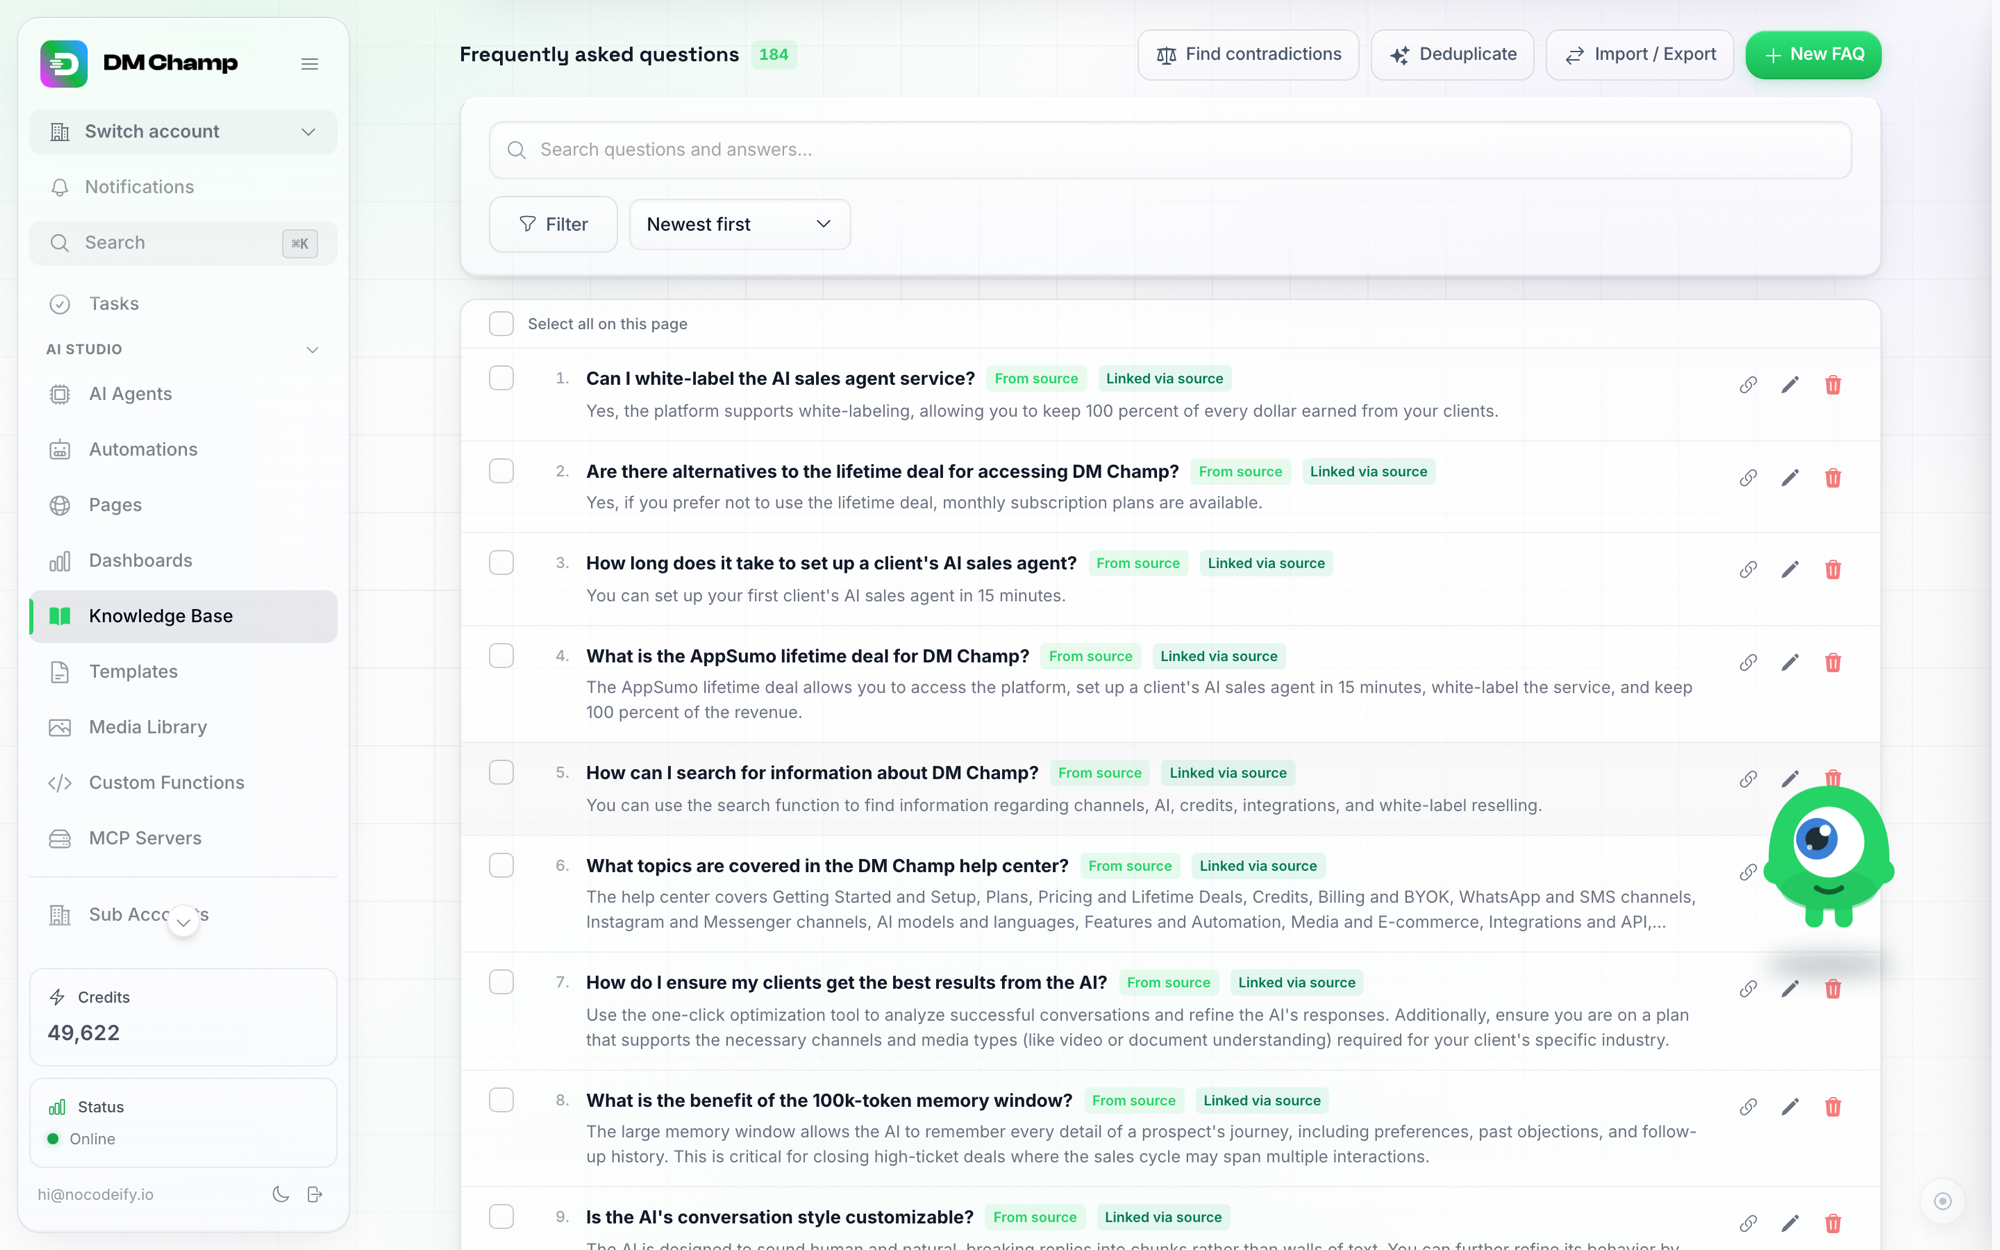Viewport: 2000px width, 1250px height.
Task: Copy link for white-label FAQ
Action: (x=1748, y=385)
